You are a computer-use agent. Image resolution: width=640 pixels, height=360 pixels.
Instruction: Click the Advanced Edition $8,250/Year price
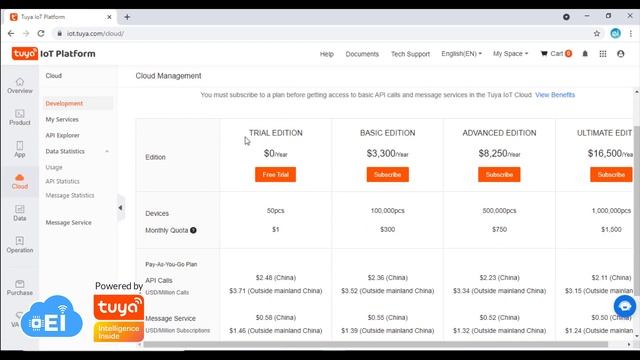point(499,153)
